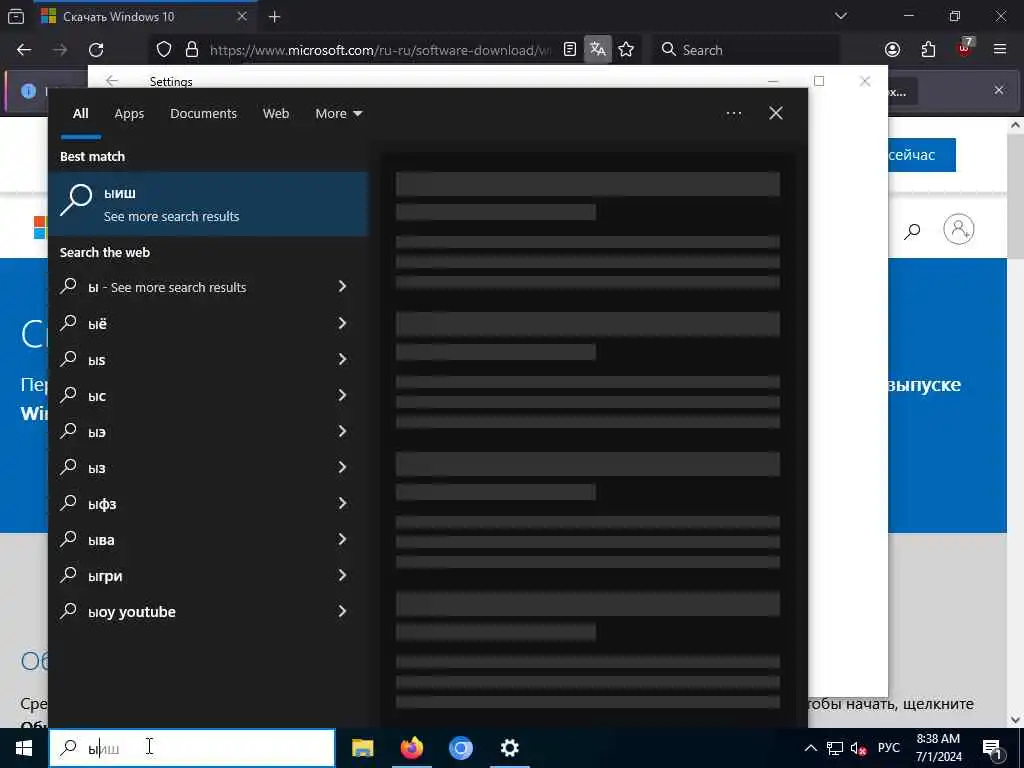
Task: Open the notification center icon
Action: click(992, 748)
